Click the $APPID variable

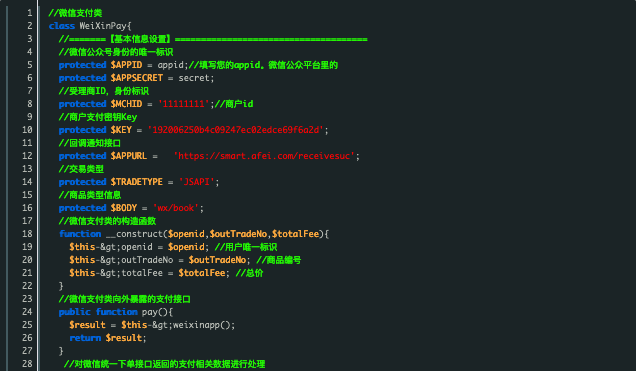click(126, 65)
